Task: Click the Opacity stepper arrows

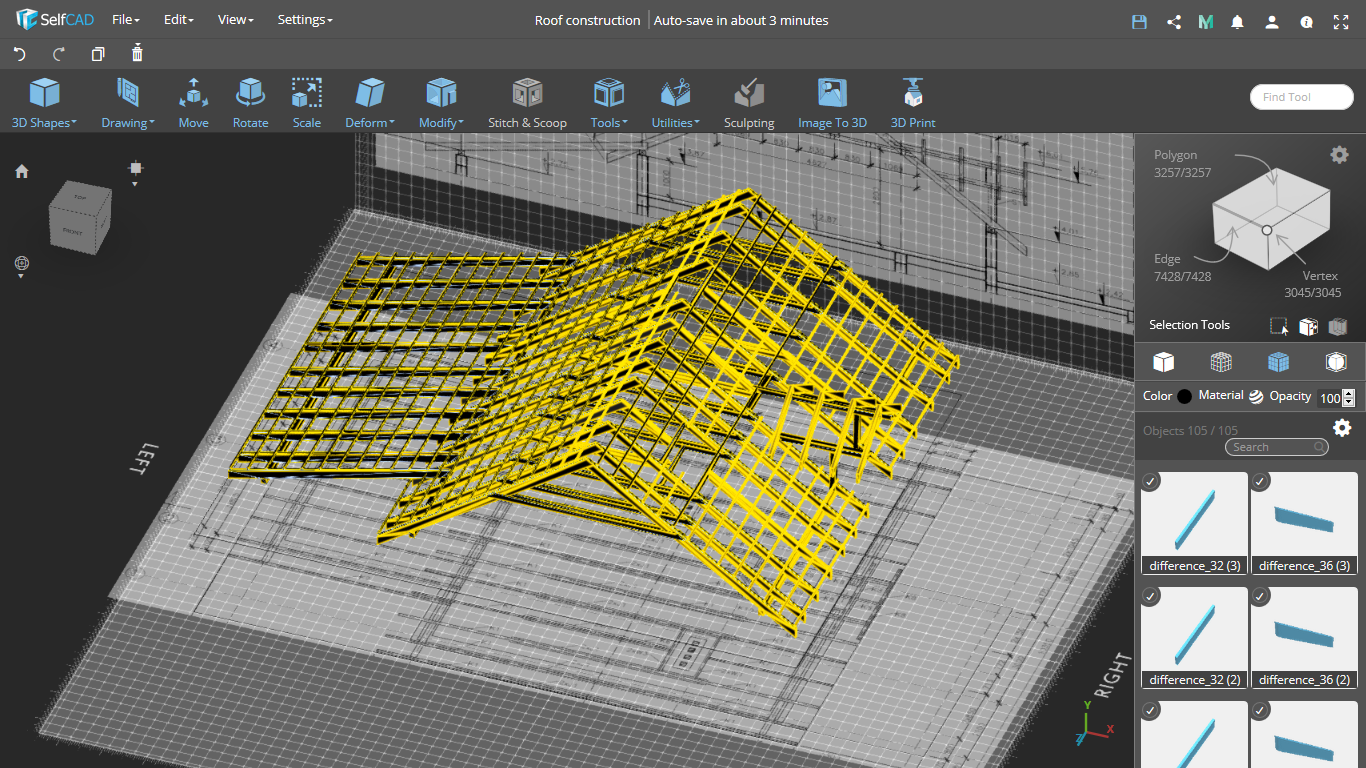Action: [1348, 398]
